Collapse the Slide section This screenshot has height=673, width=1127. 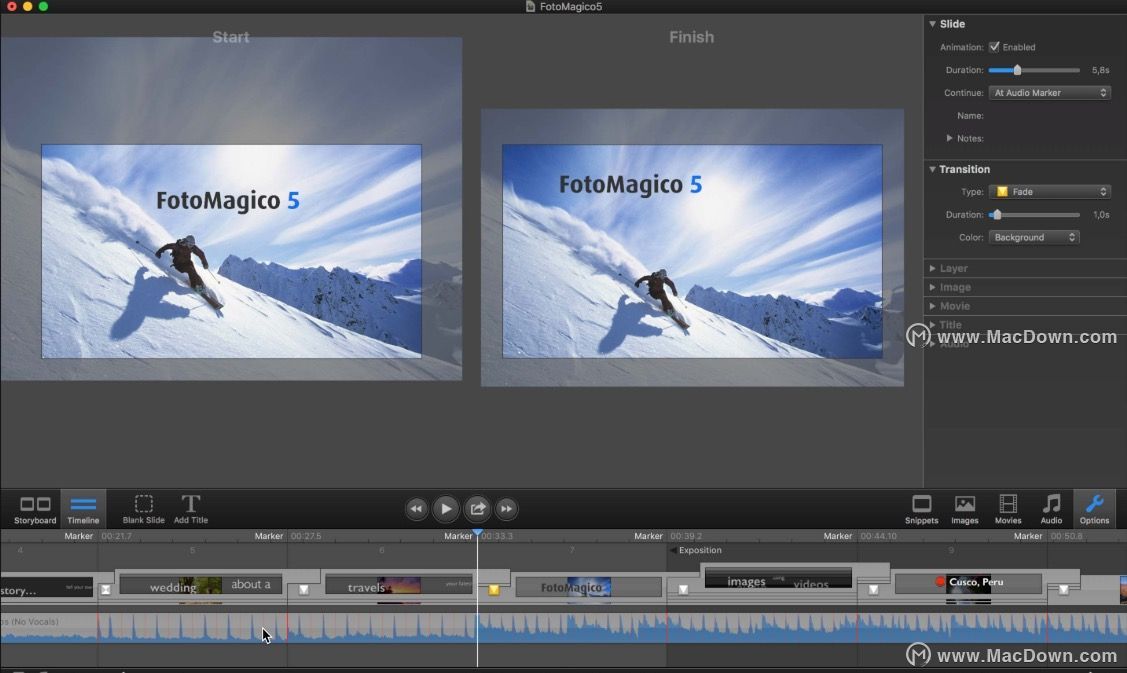point(932,24)
